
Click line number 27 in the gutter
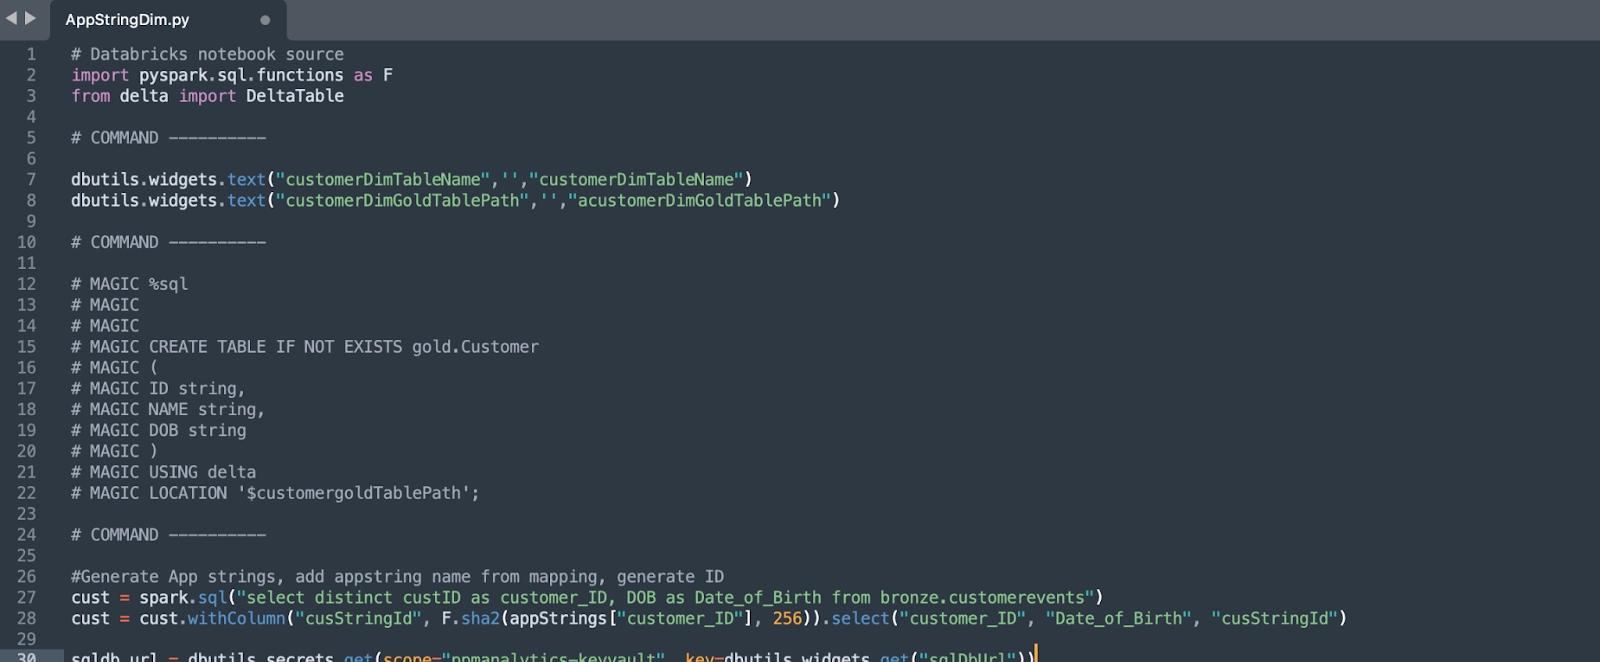[27, 598]
